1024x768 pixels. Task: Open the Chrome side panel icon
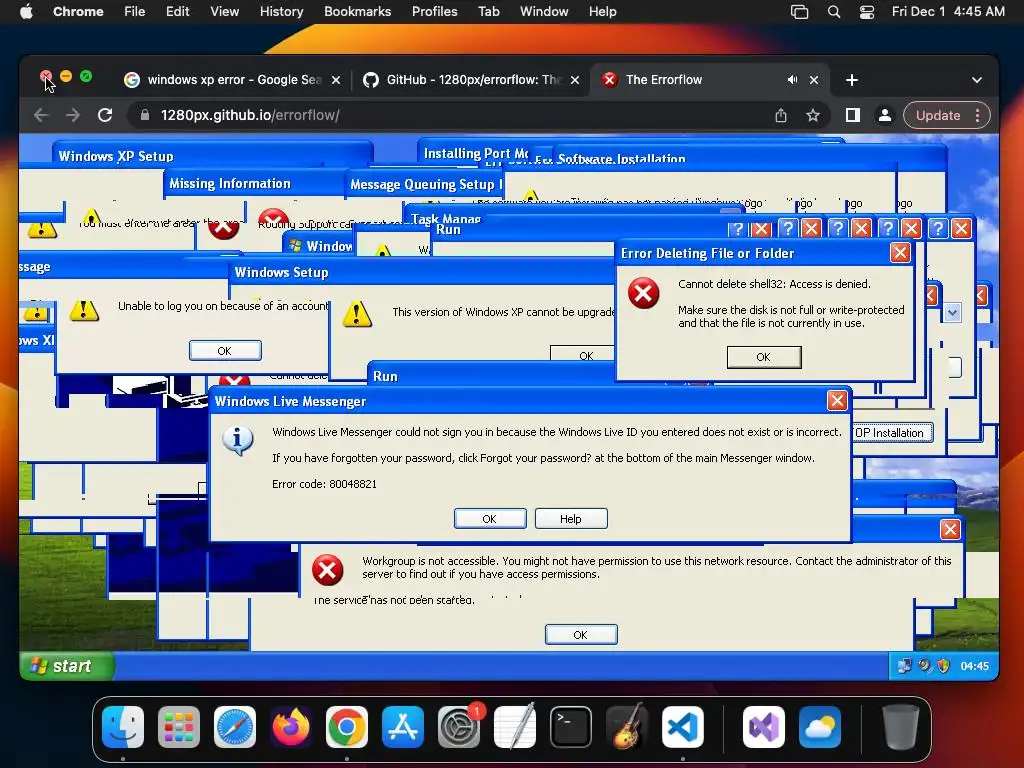(x=852, y=116)
